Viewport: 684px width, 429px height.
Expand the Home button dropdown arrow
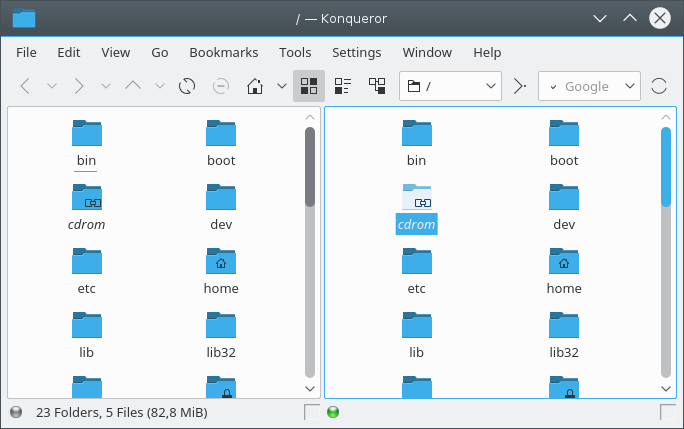tap(281, 86)
